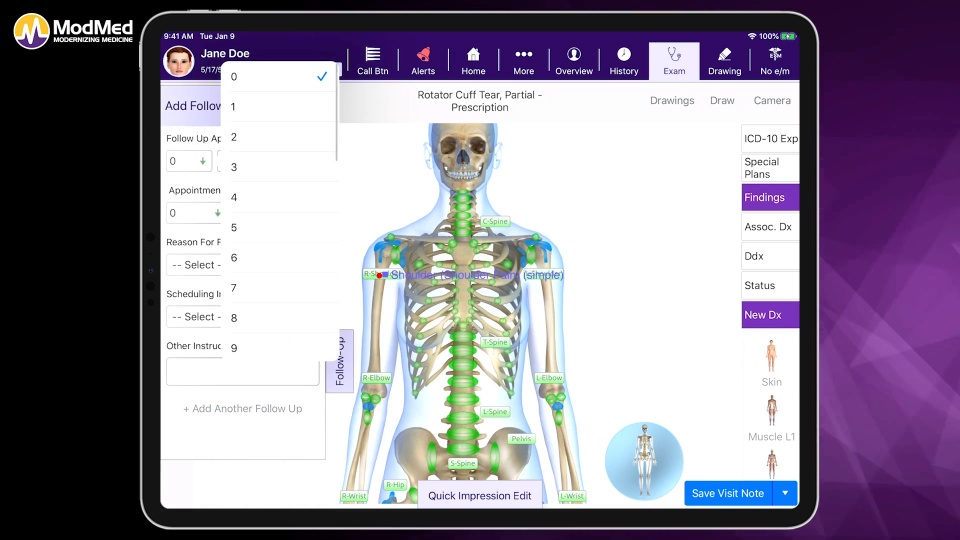The height and width of the screenshot is (540, 960).
Task: Open the Alerts bell icon
Action: tap(423, 54)
